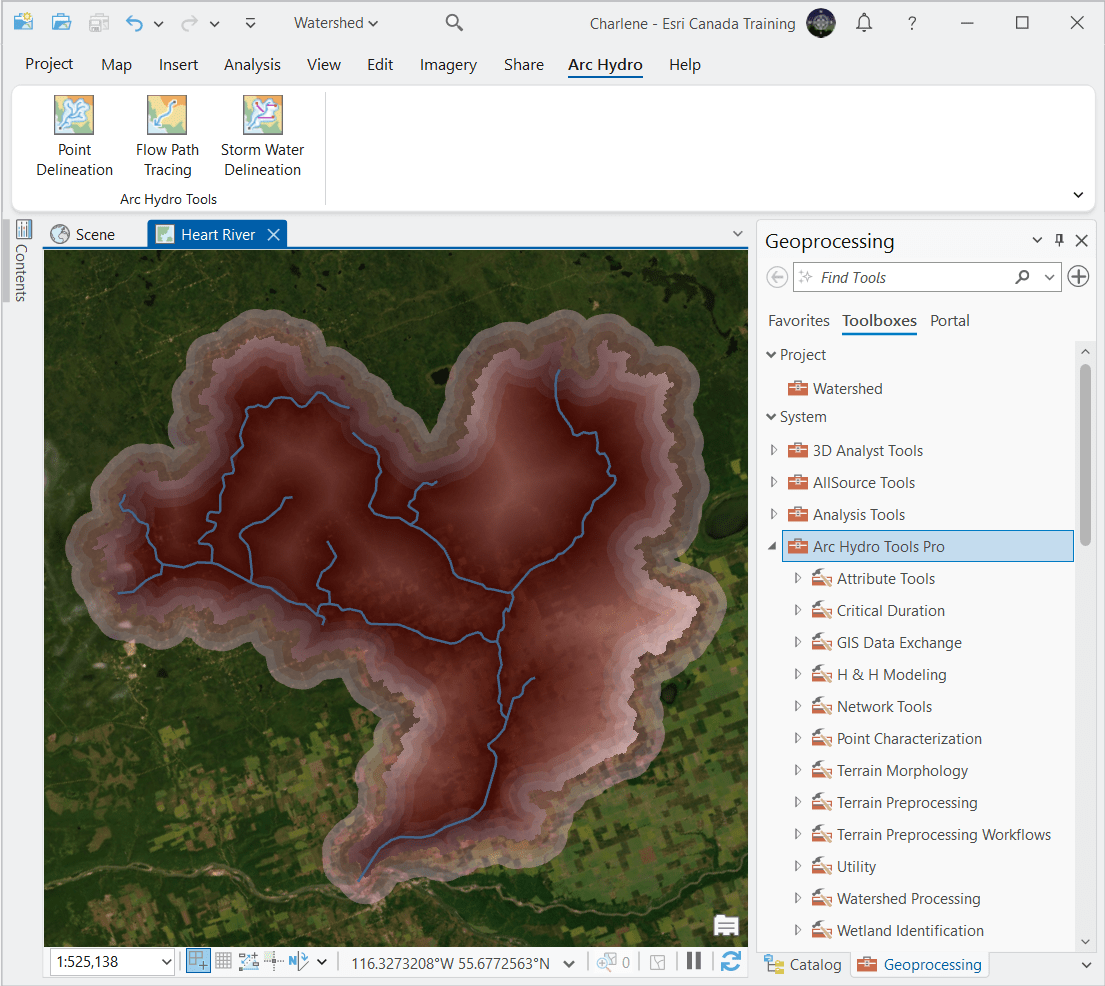This screenshot has width=1105, height=986.
Task: Expand the AllSource Tools toolbox
Action: pyautogui.click(x=774, y=482)
